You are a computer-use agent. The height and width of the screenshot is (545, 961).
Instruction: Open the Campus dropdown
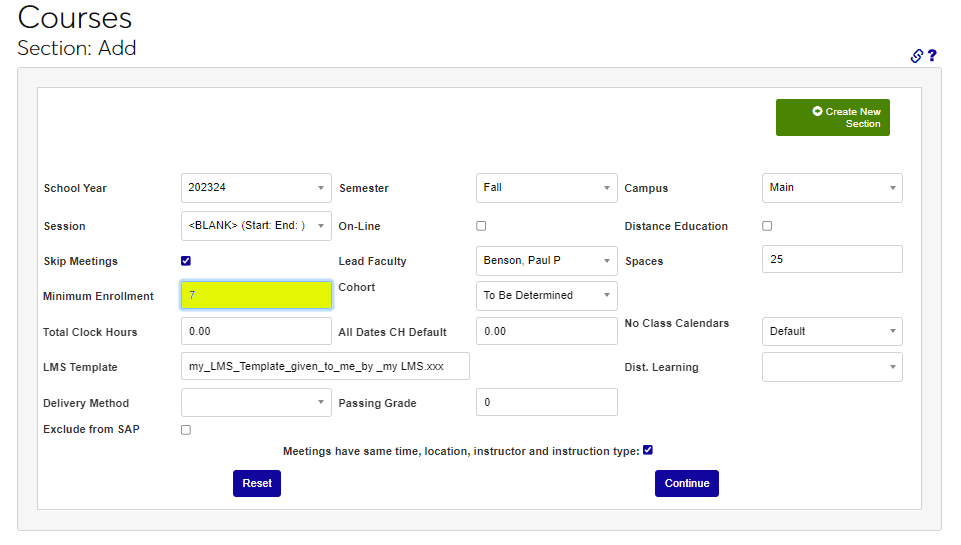pyautogui.click(x=831, y=188)
